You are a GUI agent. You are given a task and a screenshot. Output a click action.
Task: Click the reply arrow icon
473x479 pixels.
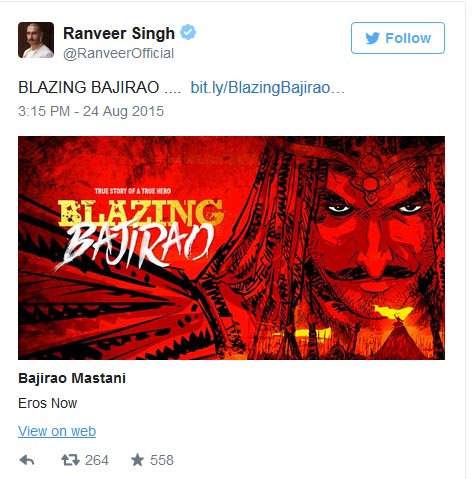tap(27, 460)
